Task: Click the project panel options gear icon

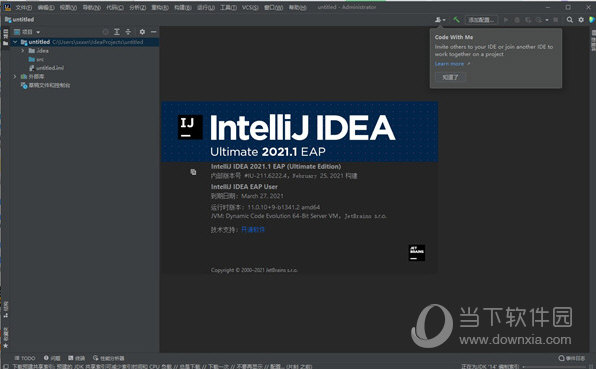Action: pos(142,32)
